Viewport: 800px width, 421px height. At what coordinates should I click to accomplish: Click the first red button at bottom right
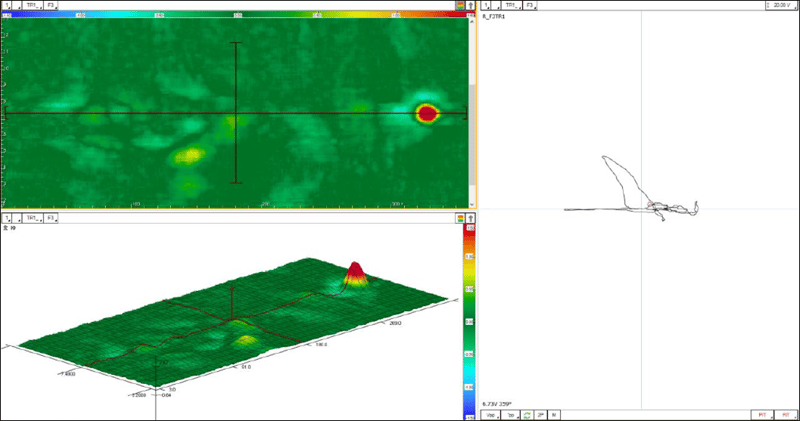(762, 414)
